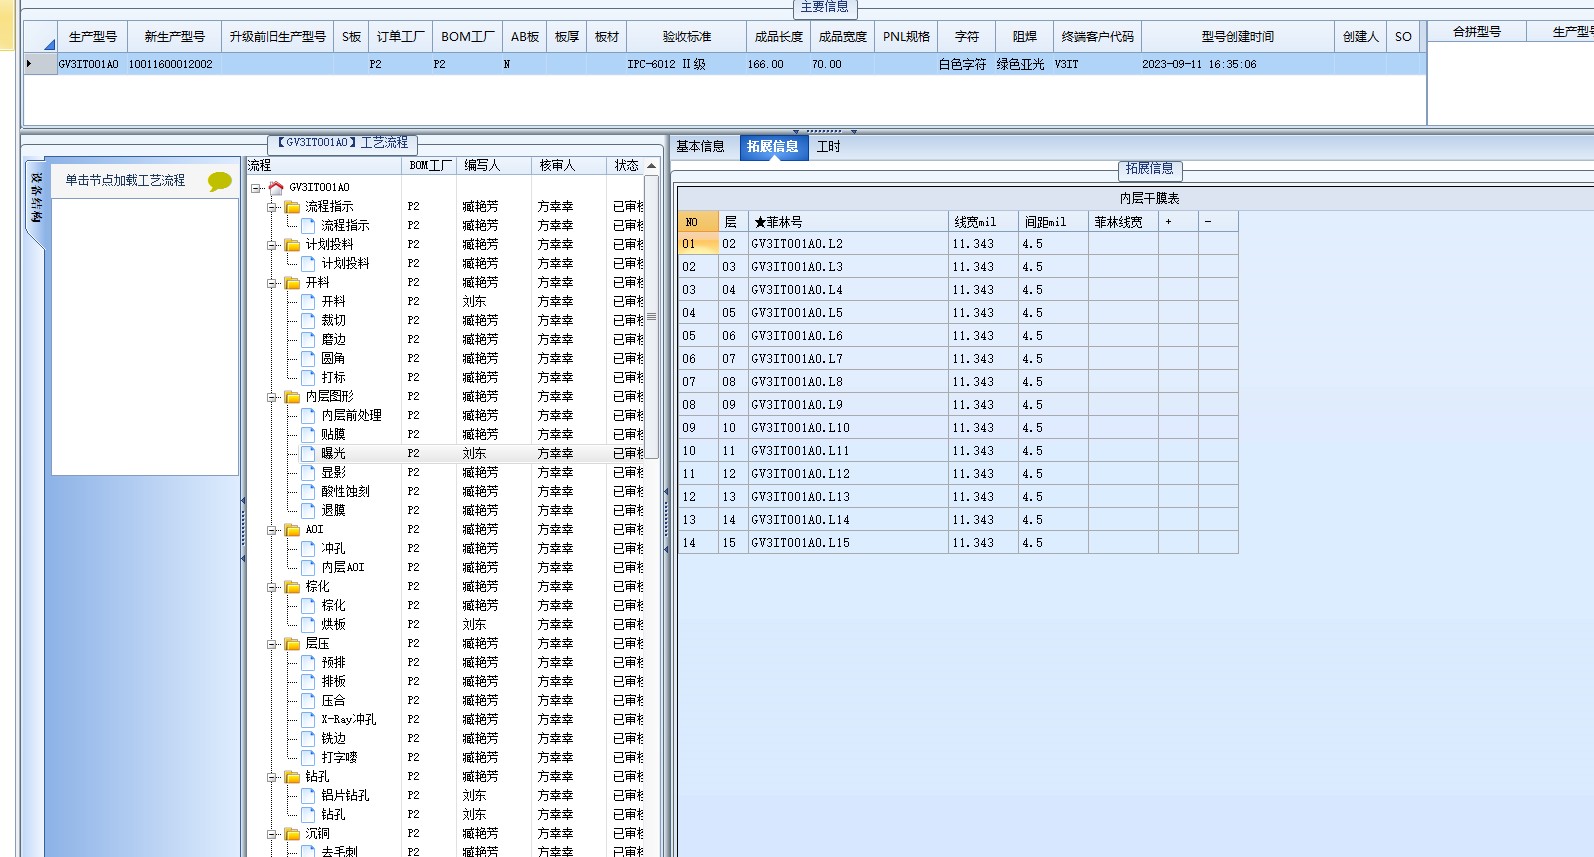
Task: Click the yellow speech bubble icon
Action: coord(220,181)
